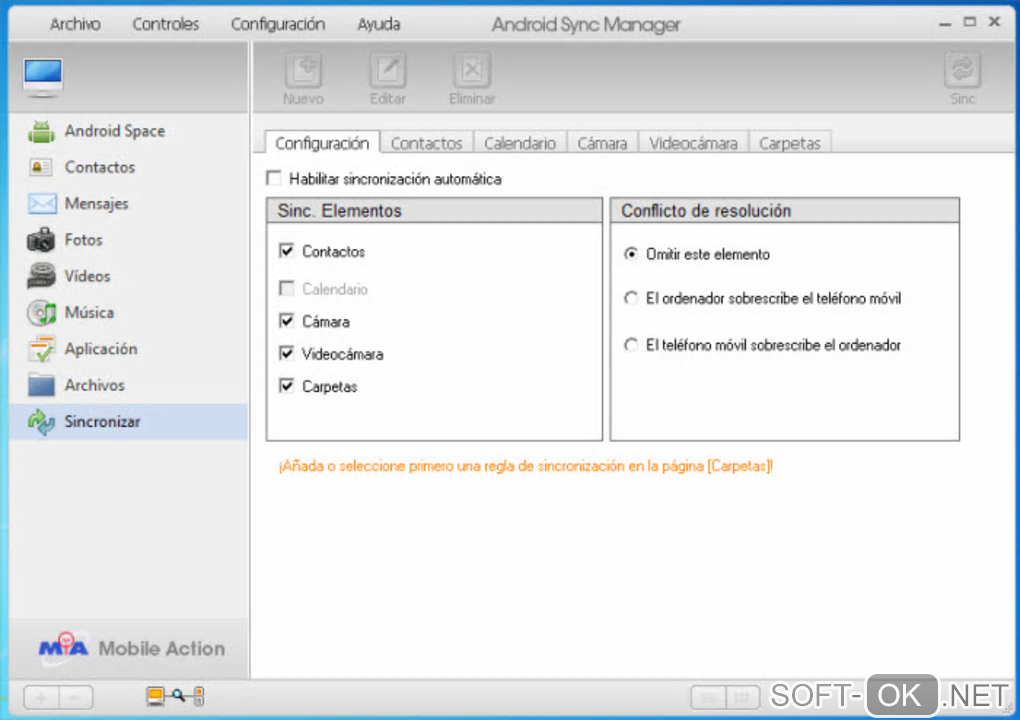
Task: Select Sincronizar in the sidebar
Action: pyautogui.click(x=129, y=421)
